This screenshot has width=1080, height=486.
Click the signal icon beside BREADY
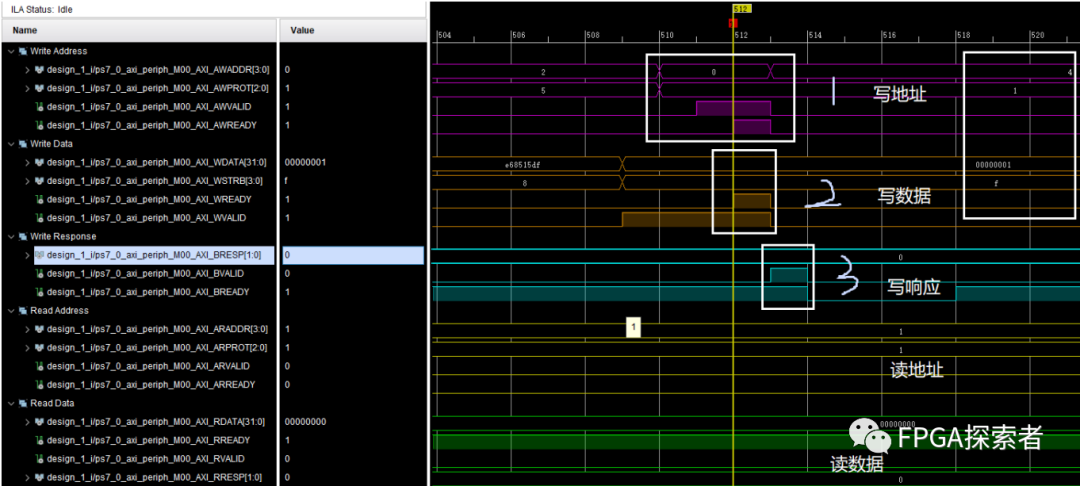(39, 292)
